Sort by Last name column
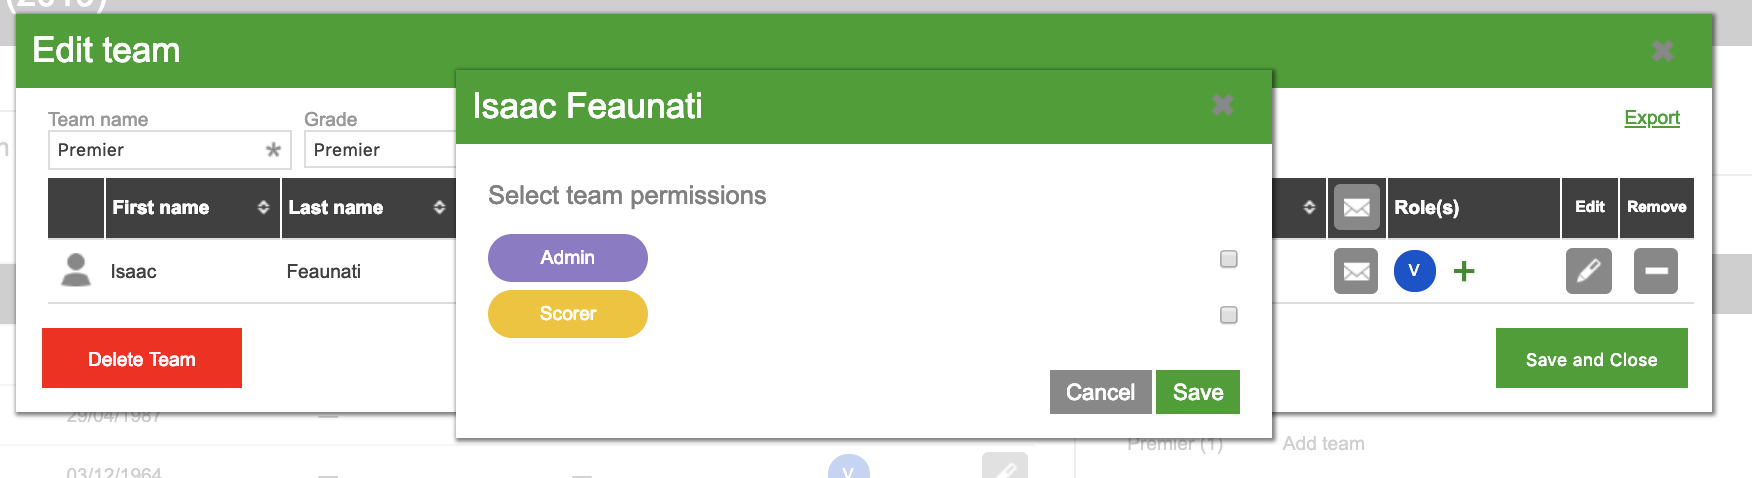 tap(439, 207)
